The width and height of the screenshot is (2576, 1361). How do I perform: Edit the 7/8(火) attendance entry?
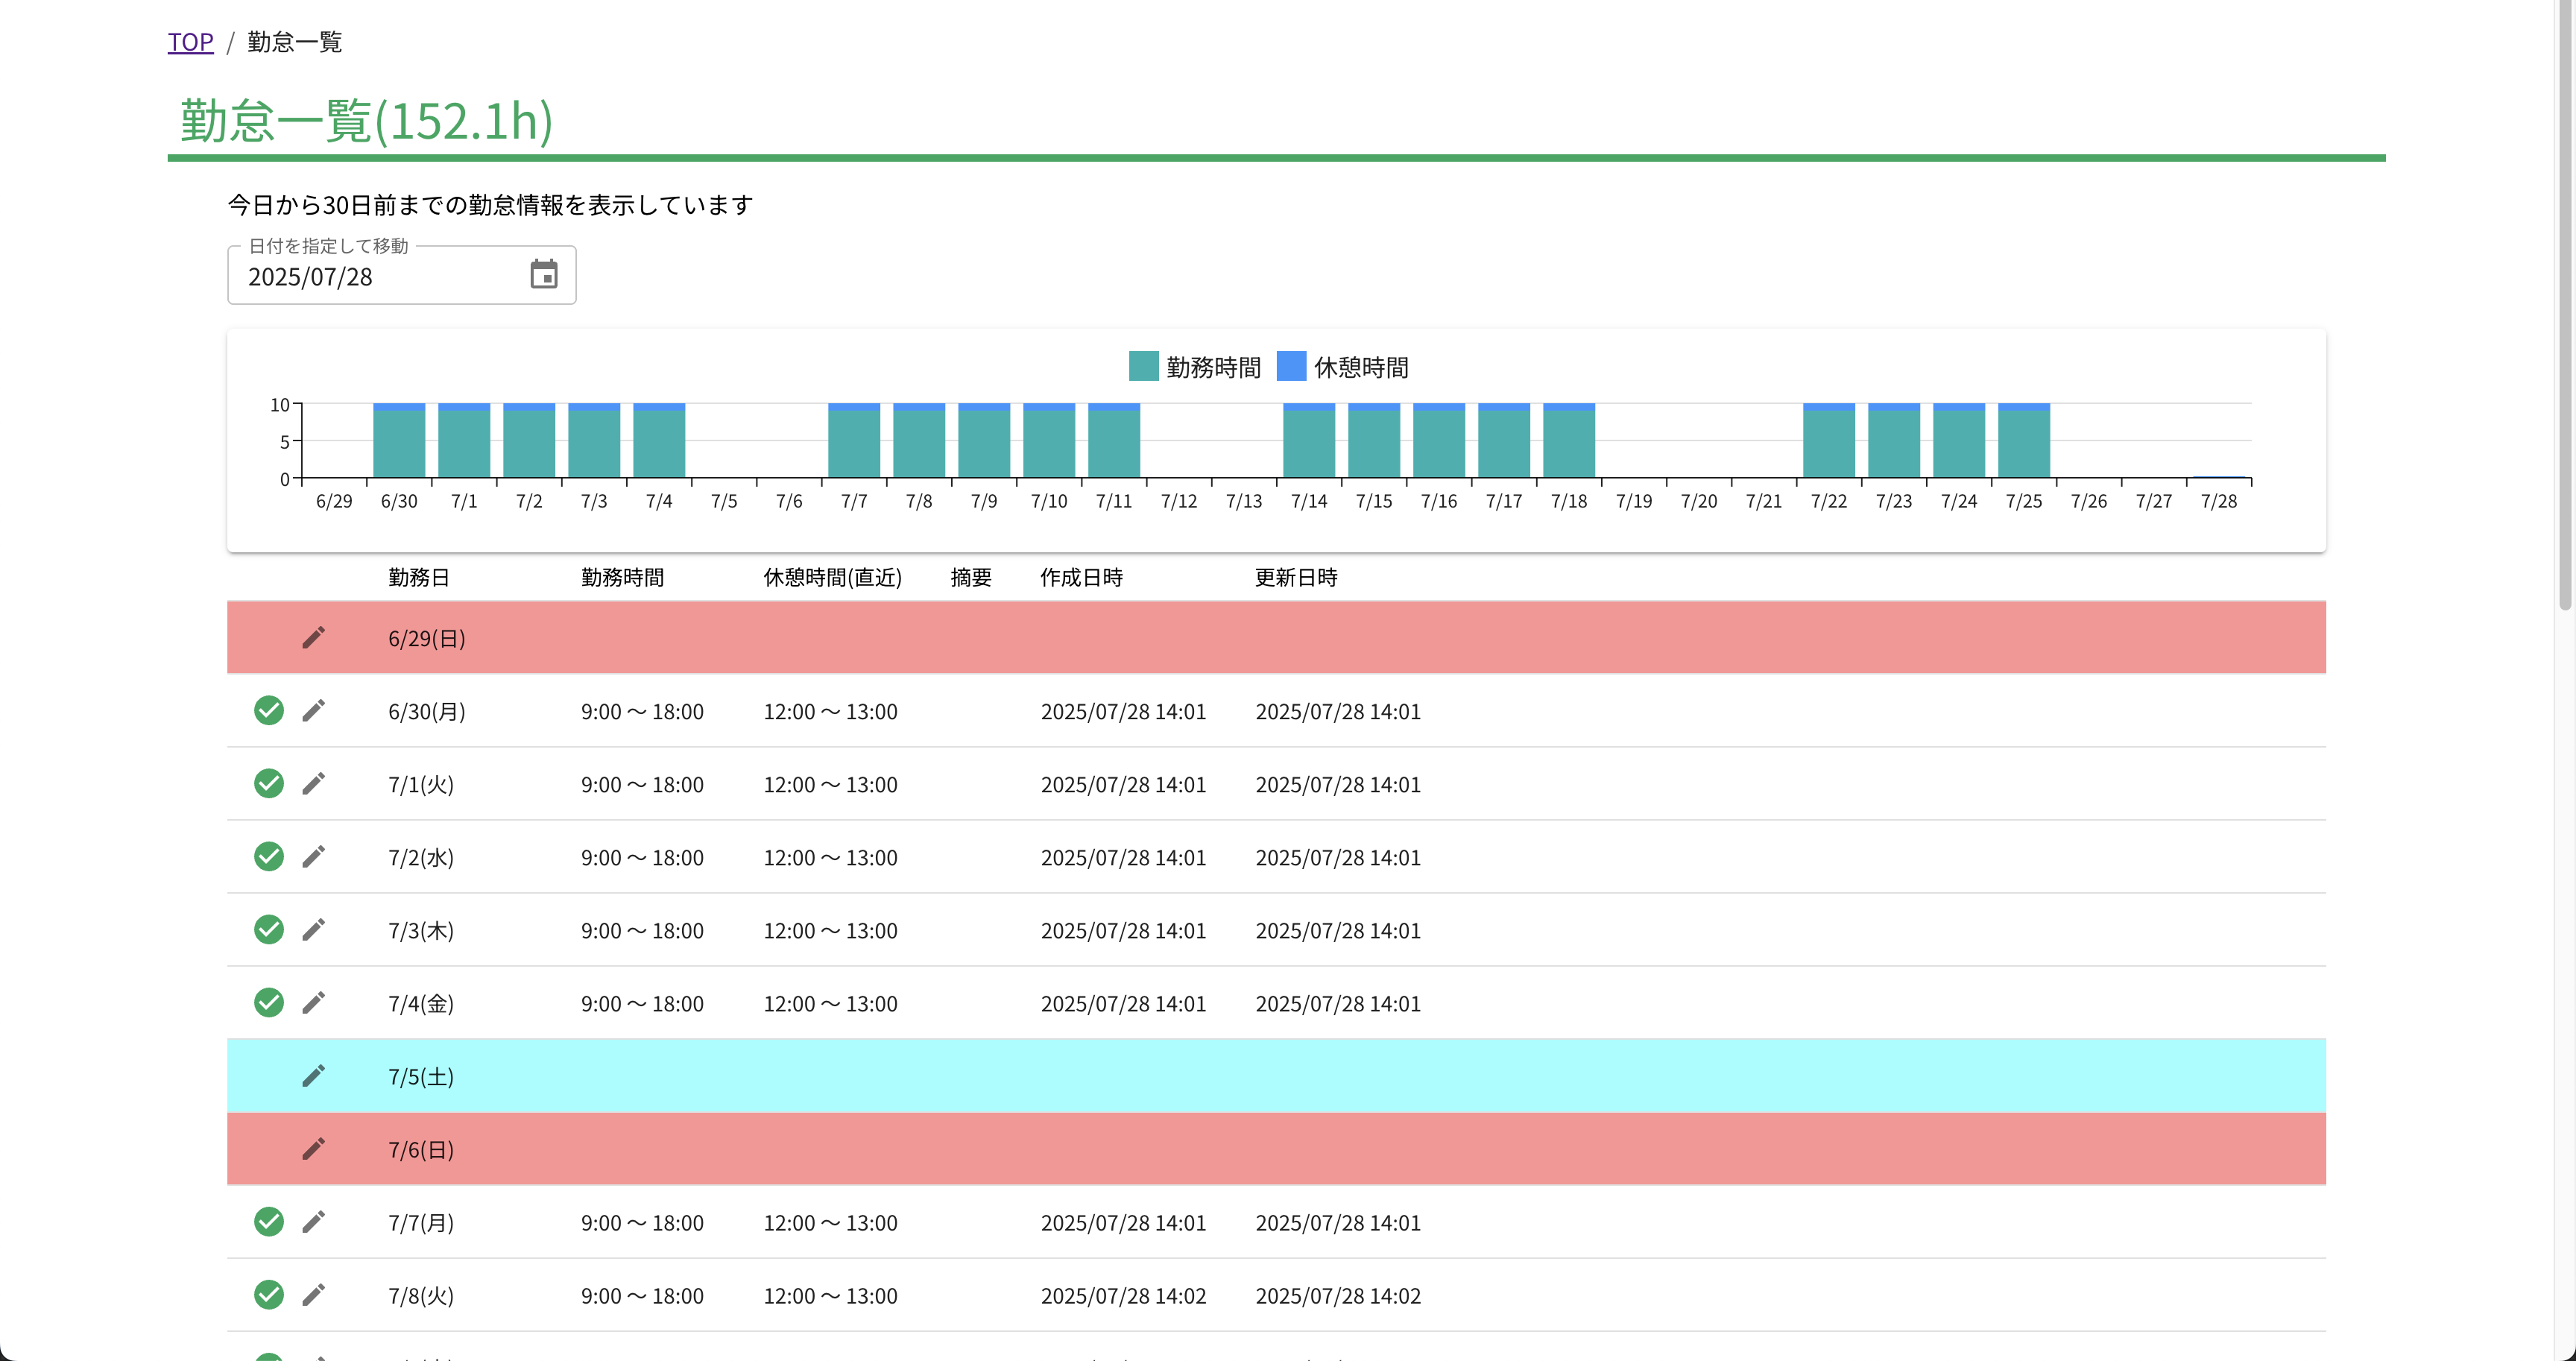point(313,1295)
